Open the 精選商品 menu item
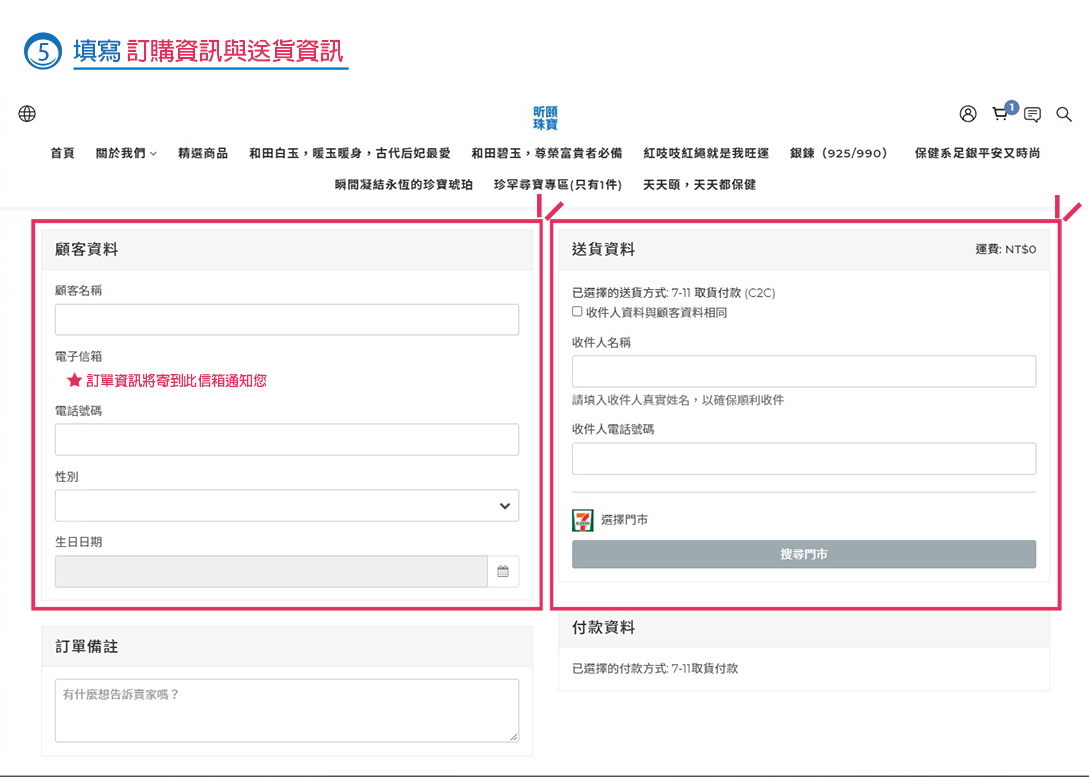Viewport: 1089px width, 777px height. coord(203,154)
